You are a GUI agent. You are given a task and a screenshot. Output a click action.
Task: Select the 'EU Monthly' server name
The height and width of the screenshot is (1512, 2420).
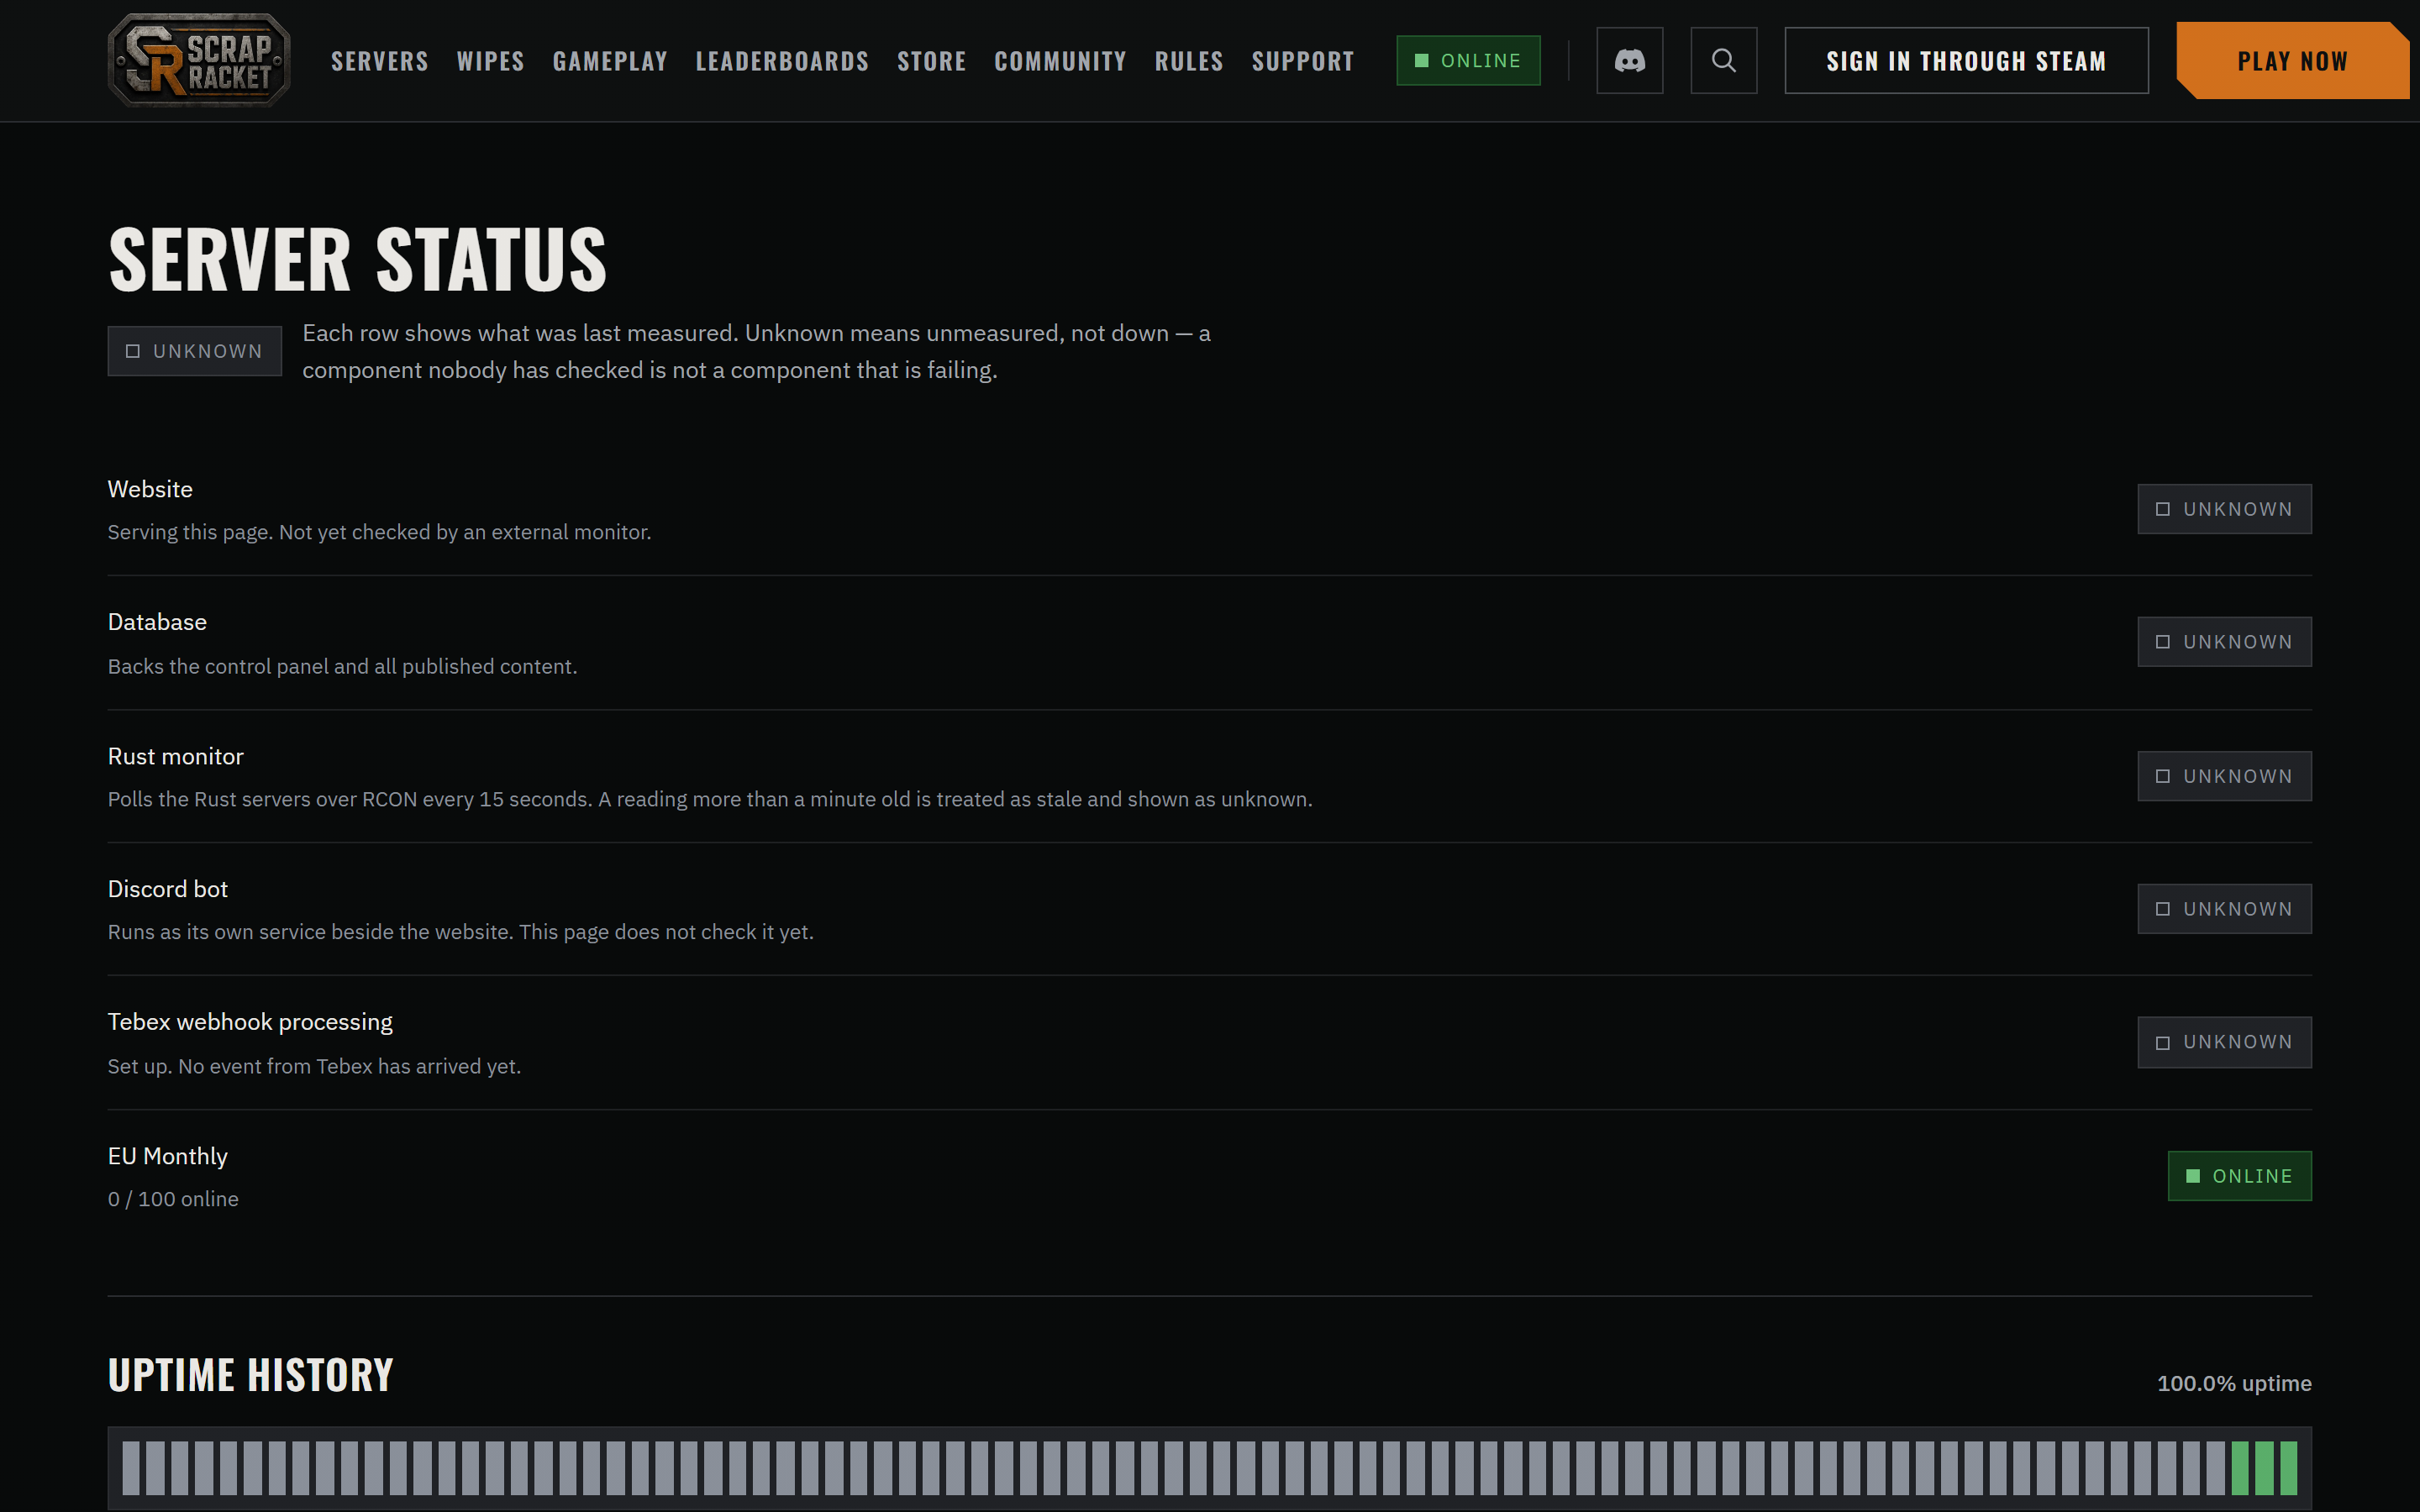pos(167,1156)
